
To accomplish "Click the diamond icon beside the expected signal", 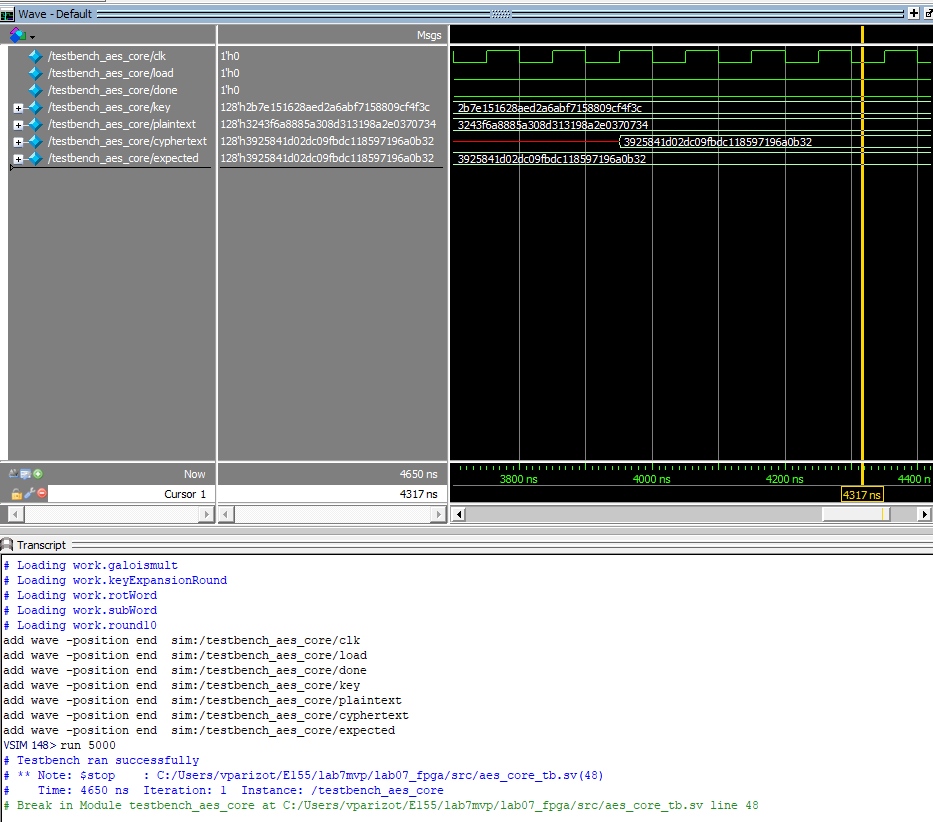I will (x=35, y=158).
